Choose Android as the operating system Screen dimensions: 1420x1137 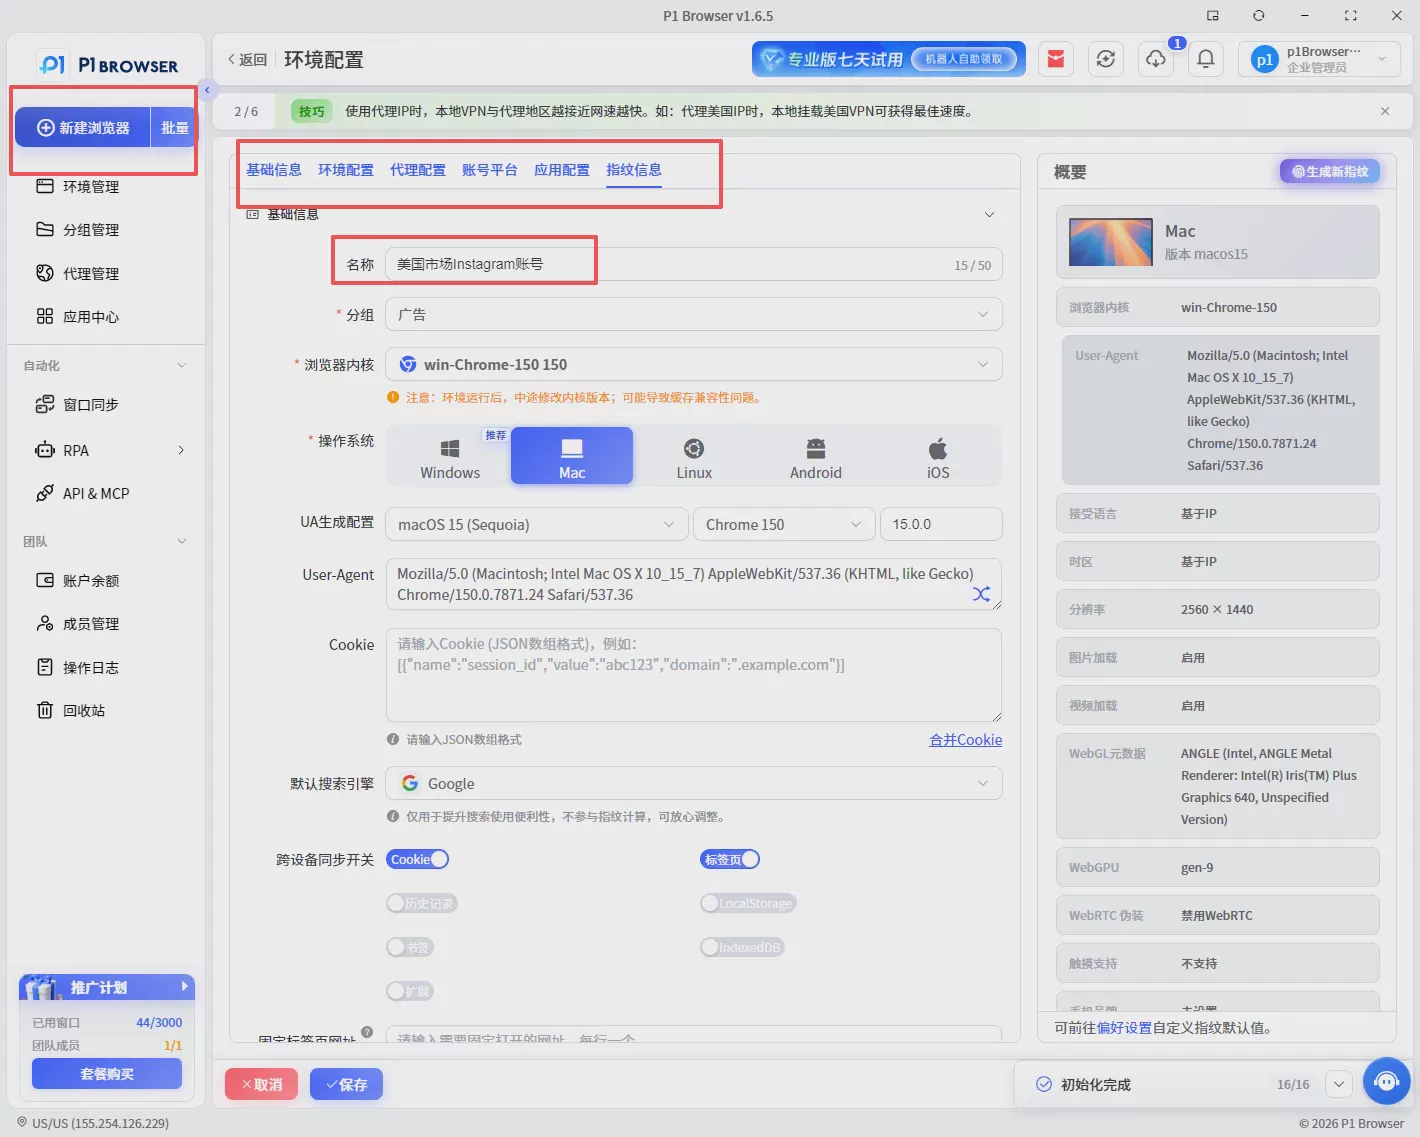click(x=816, y=456)
